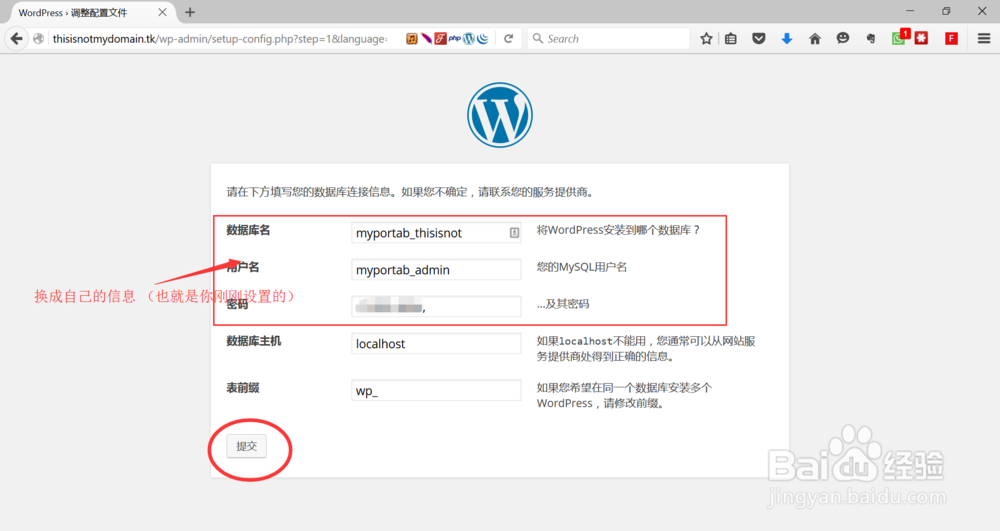1000x531 pixels.
Task: Click the 数据库名 label
Action: coord(248,230)
